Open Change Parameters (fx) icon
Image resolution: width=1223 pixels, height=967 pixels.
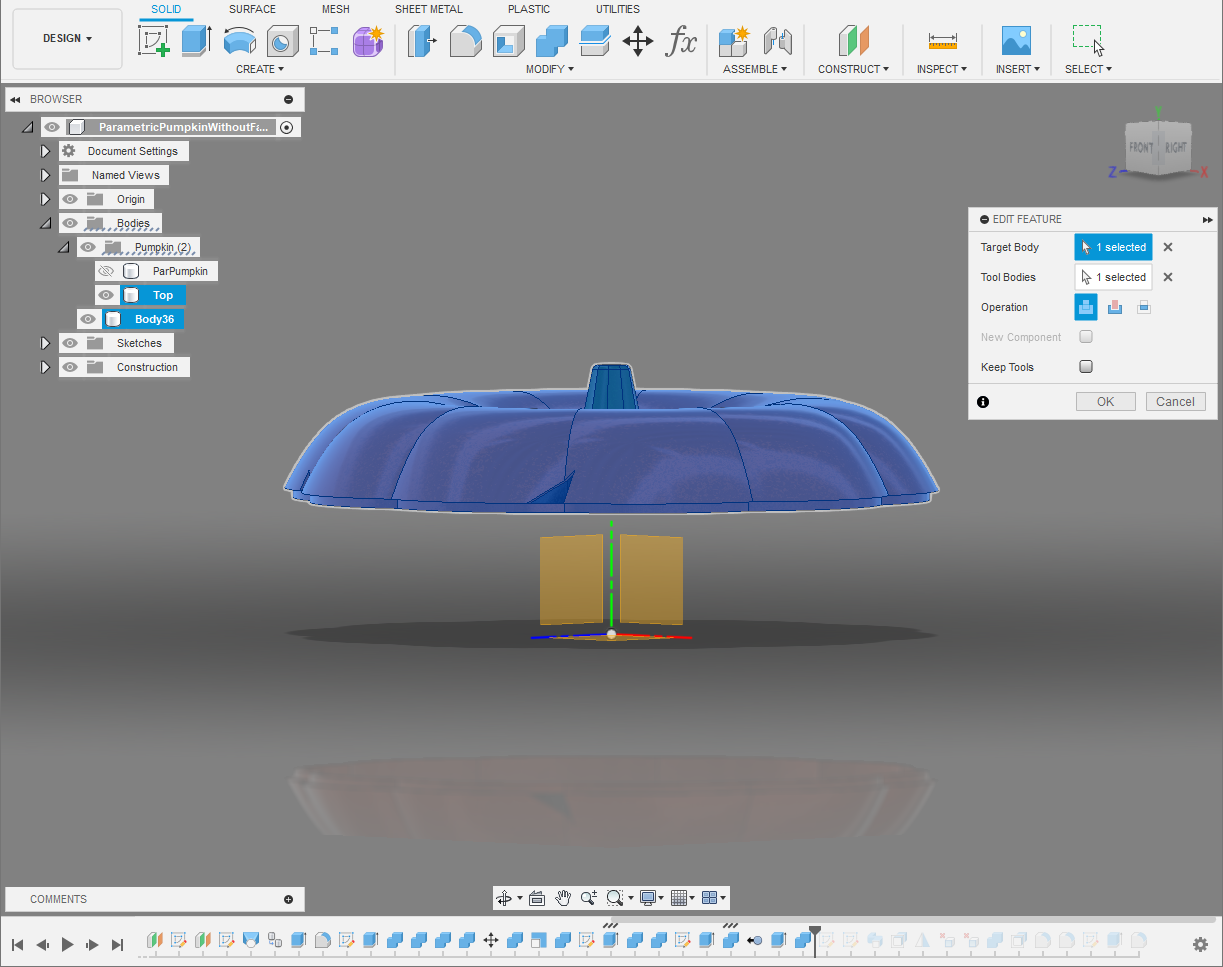point(681,41)
